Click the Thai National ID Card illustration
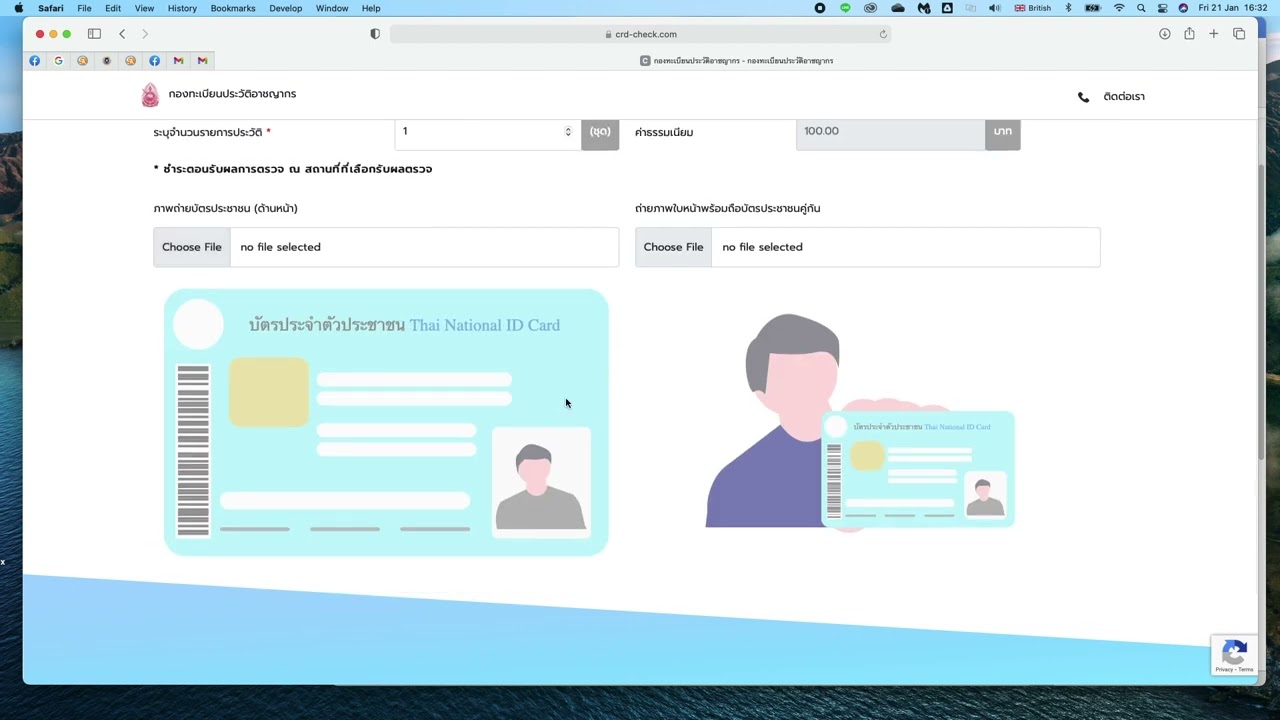 click(x=386, y=422)
